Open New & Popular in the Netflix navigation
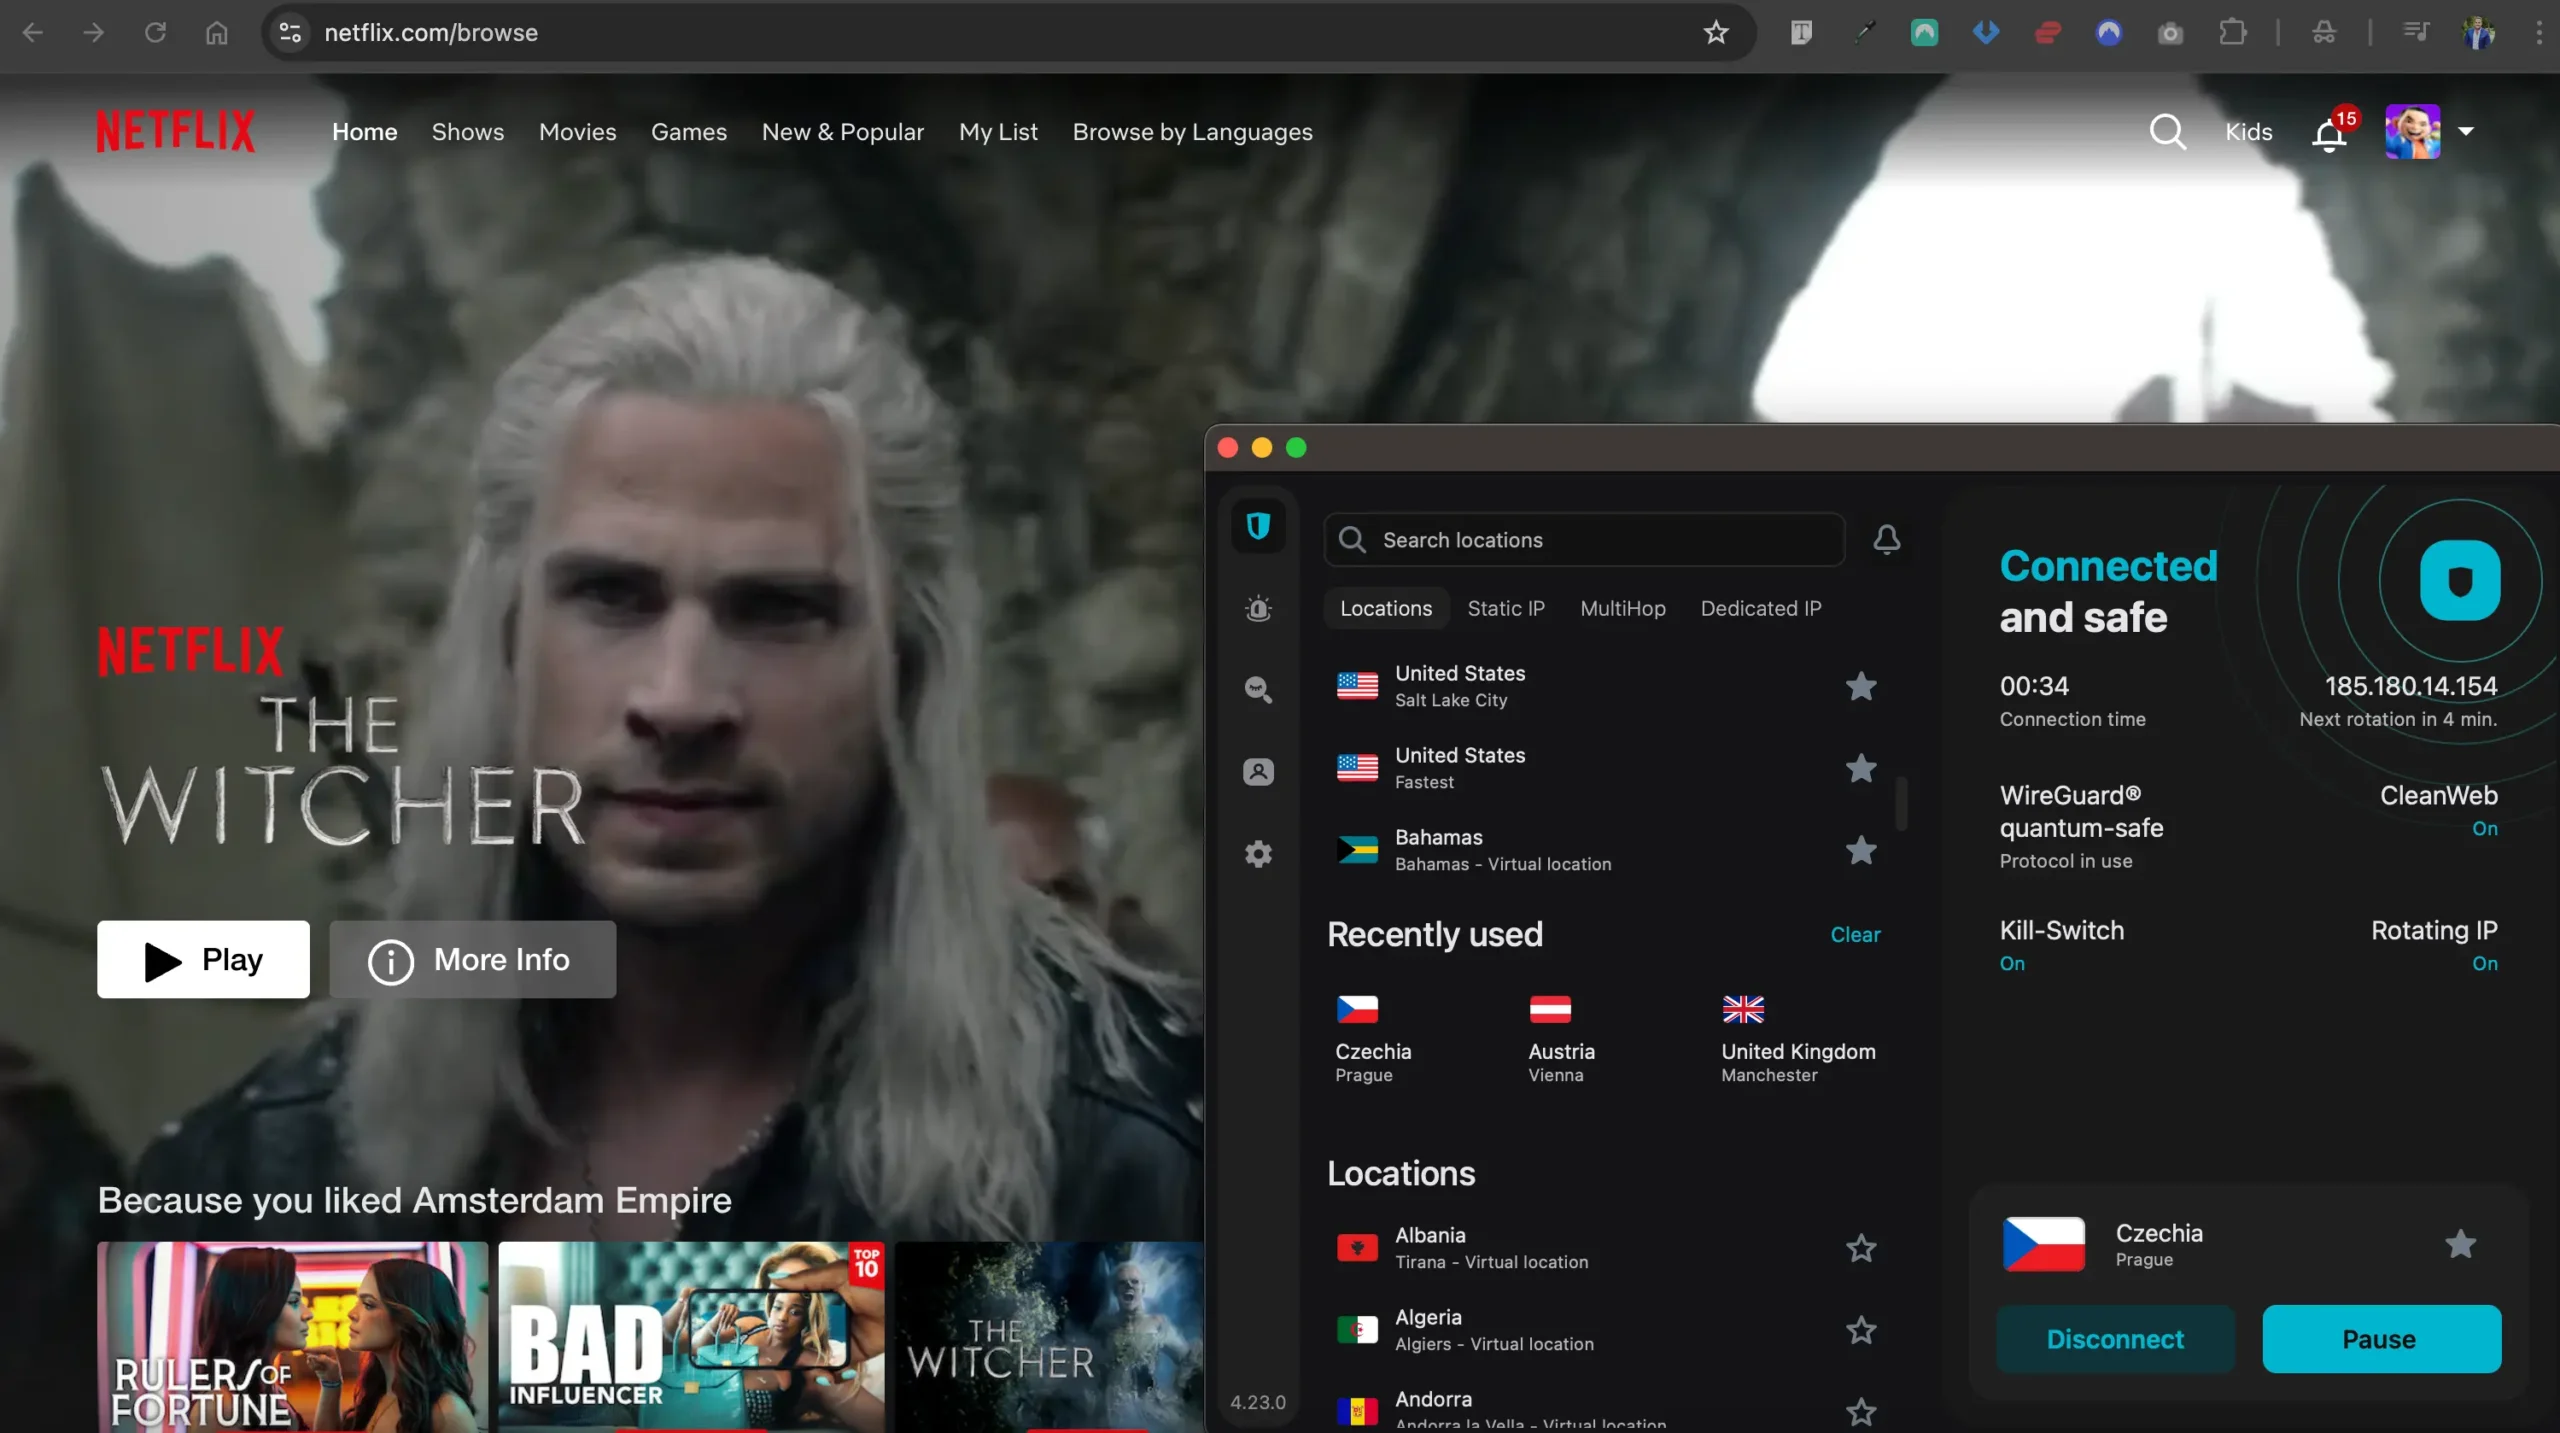This screenshot has height=1433, width=2560. (843, 131)
